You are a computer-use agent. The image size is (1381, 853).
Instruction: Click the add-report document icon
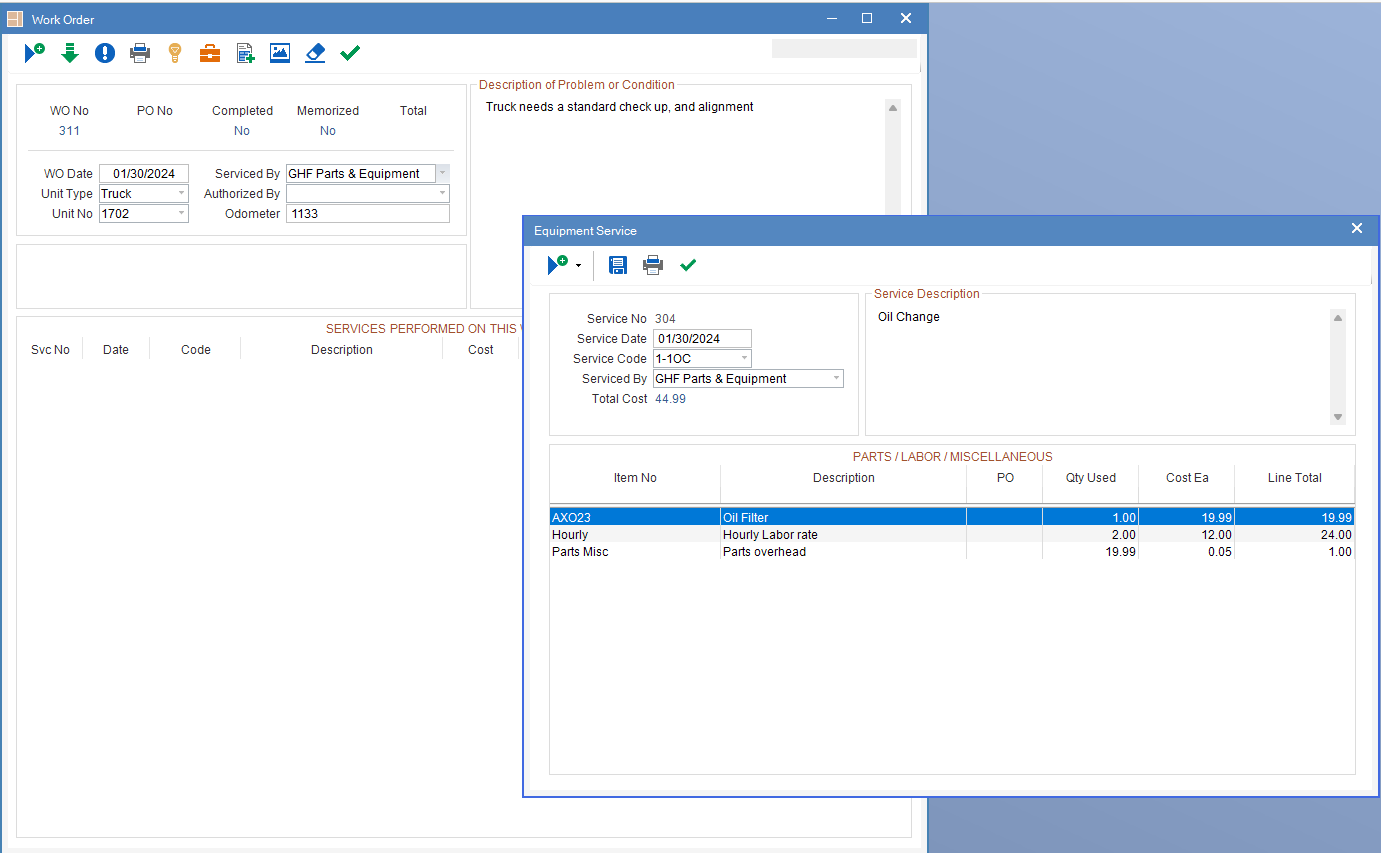pyautogui.click(x=244, y=52)
